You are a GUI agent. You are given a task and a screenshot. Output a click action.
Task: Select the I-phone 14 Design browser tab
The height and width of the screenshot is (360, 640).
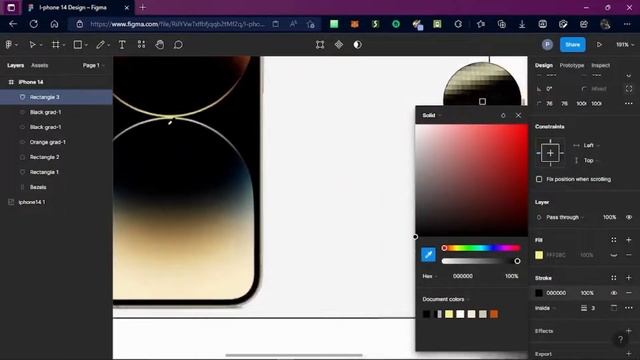click(x=78, y=8)
